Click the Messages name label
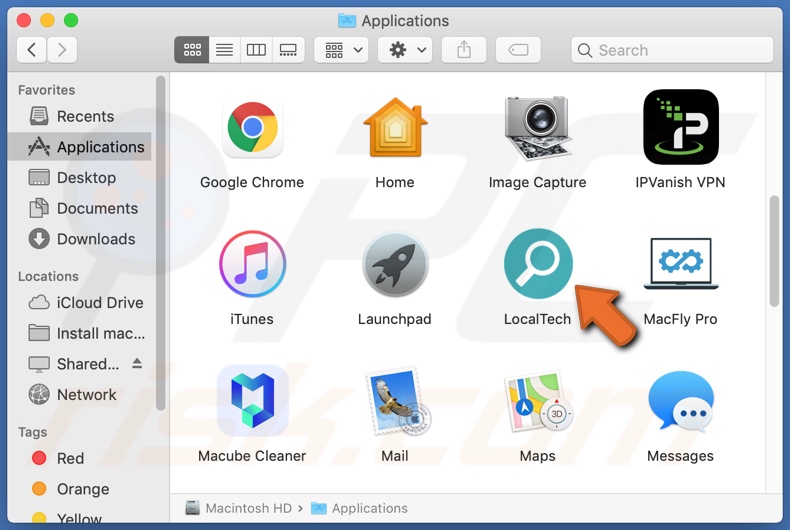Screen dimensions: 790x530 point(680,456)
